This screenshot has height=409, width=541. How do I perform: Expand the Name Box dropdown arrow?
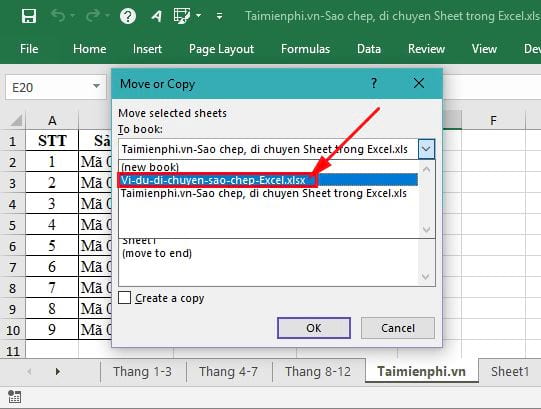tap(97, 86)
